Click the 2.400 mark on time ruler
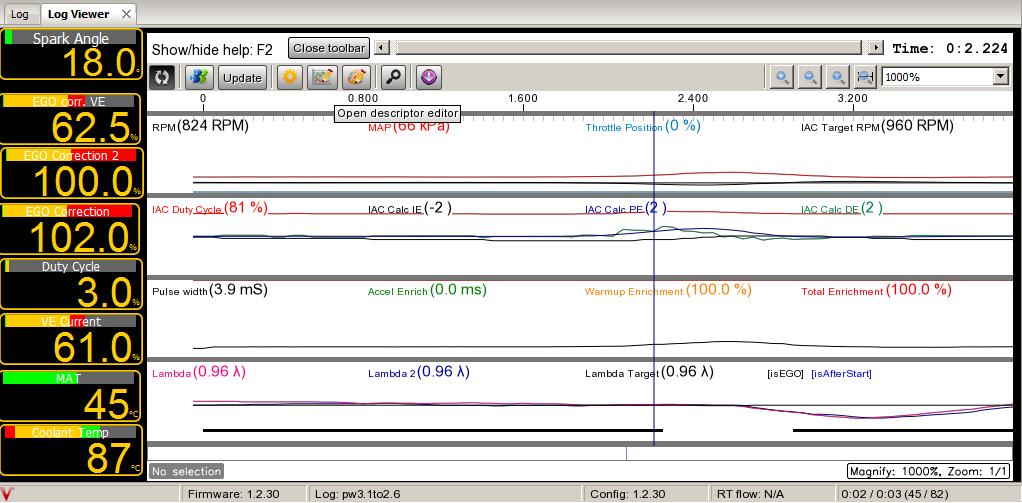 point(692,98)
